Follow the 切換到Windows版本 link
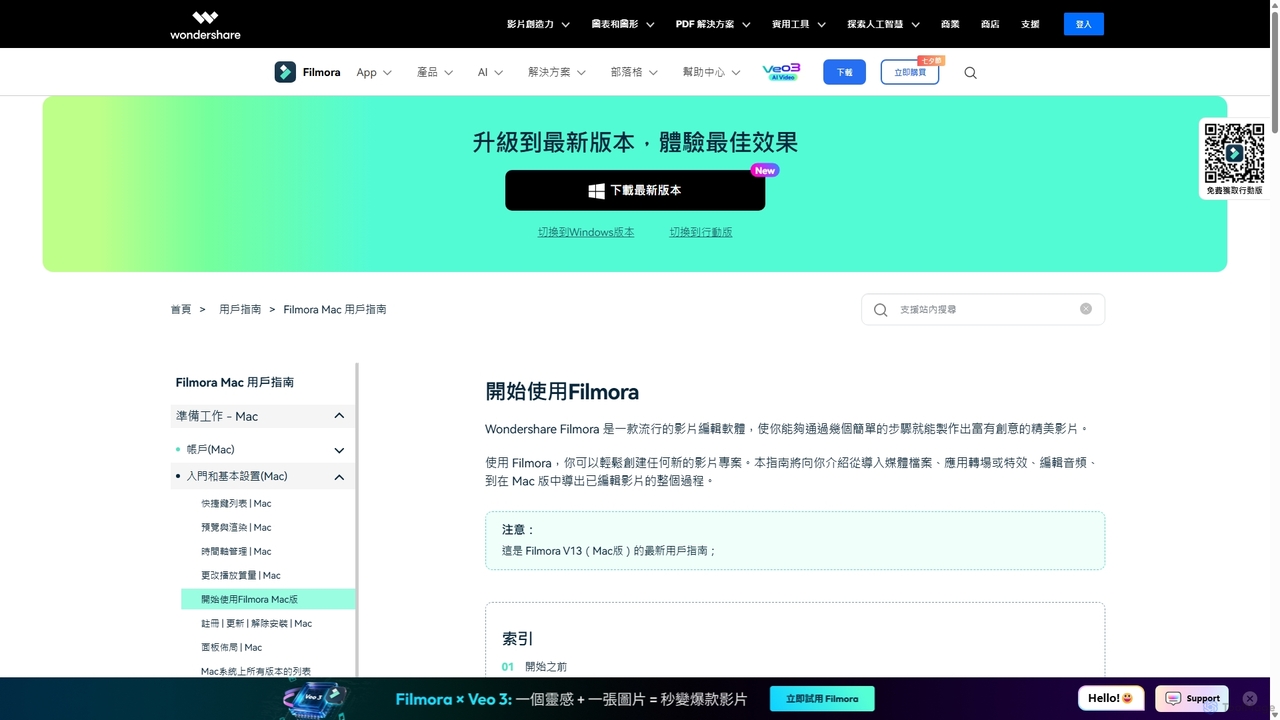The image size is (1280, 720). coord(586,232)
